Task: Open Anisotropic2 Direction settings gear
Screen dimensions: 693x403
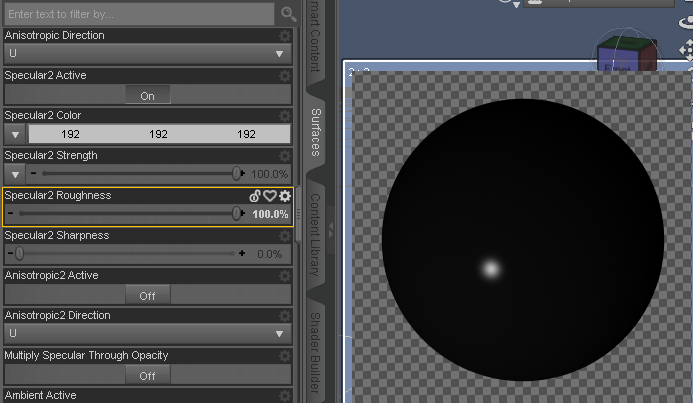Action: pyautogui.click(x=285, y=316)
